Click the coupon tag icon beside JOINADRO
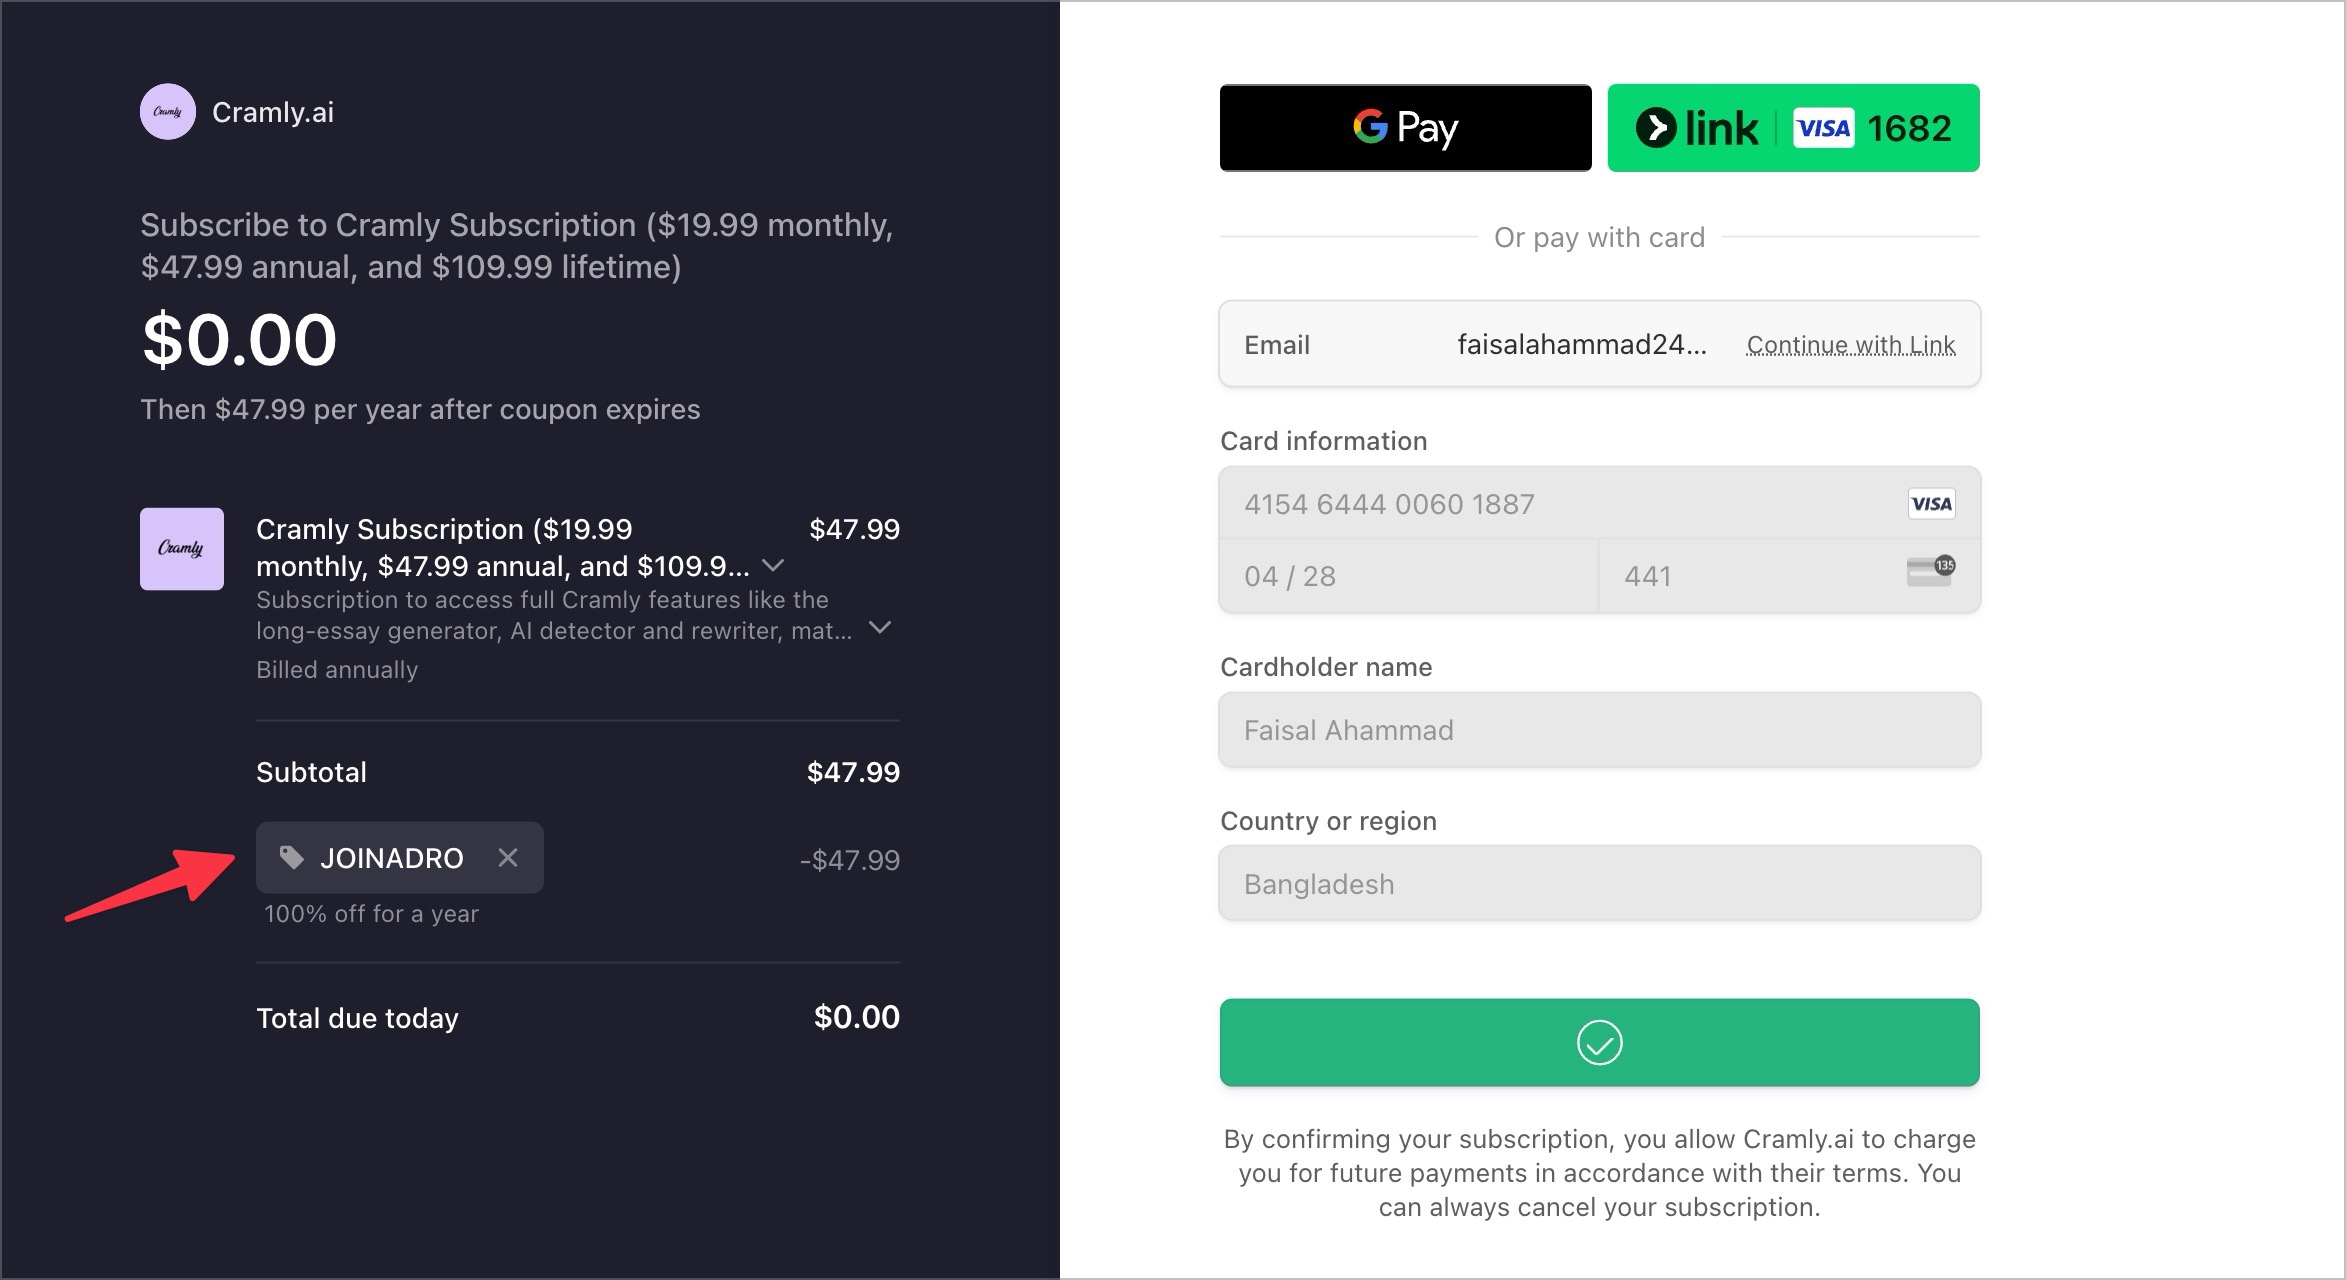This screenshot has height=1280, width=2346. click(x=291, y=858)
